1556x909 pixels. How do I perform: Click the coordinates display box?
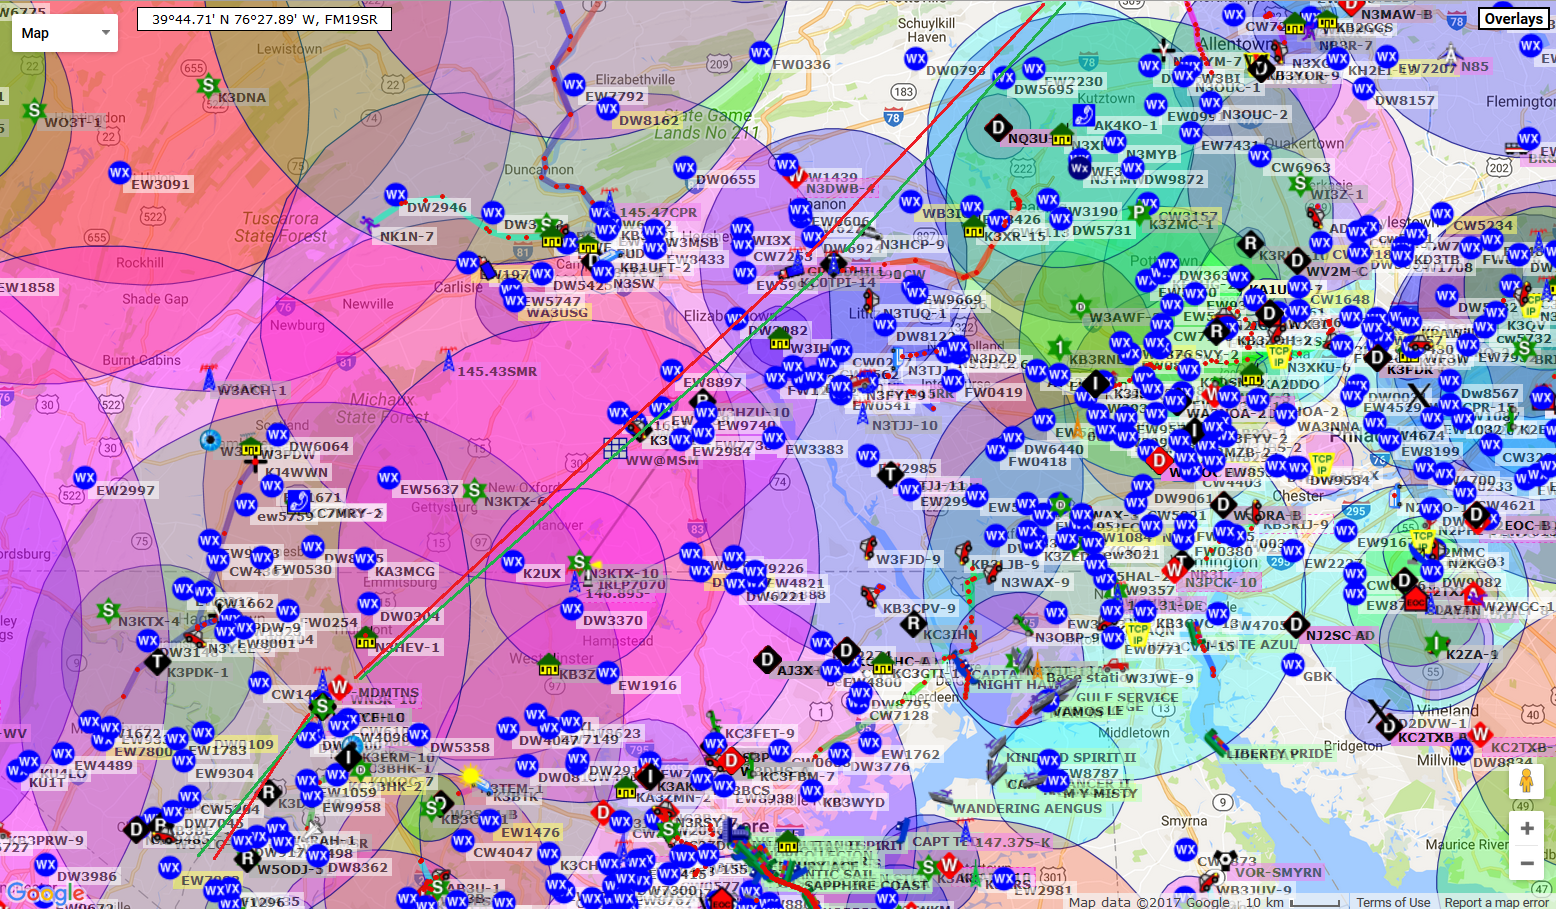tap(264, 19)
